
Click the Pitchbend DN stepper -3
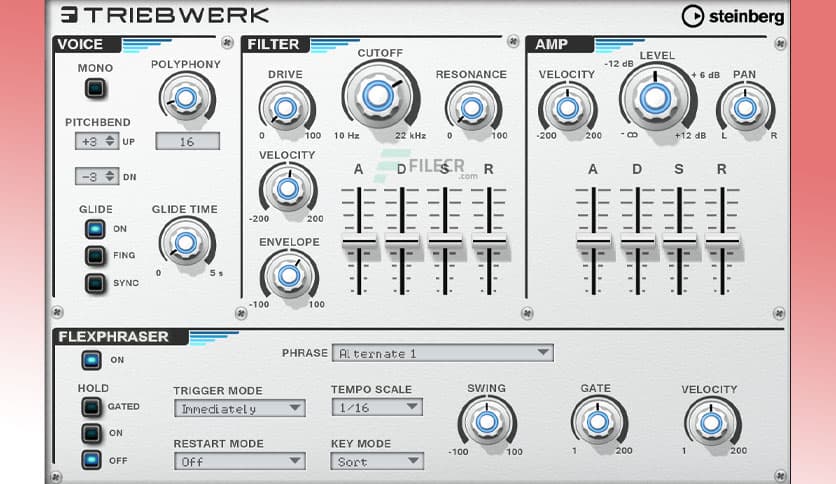pos(97,176)
